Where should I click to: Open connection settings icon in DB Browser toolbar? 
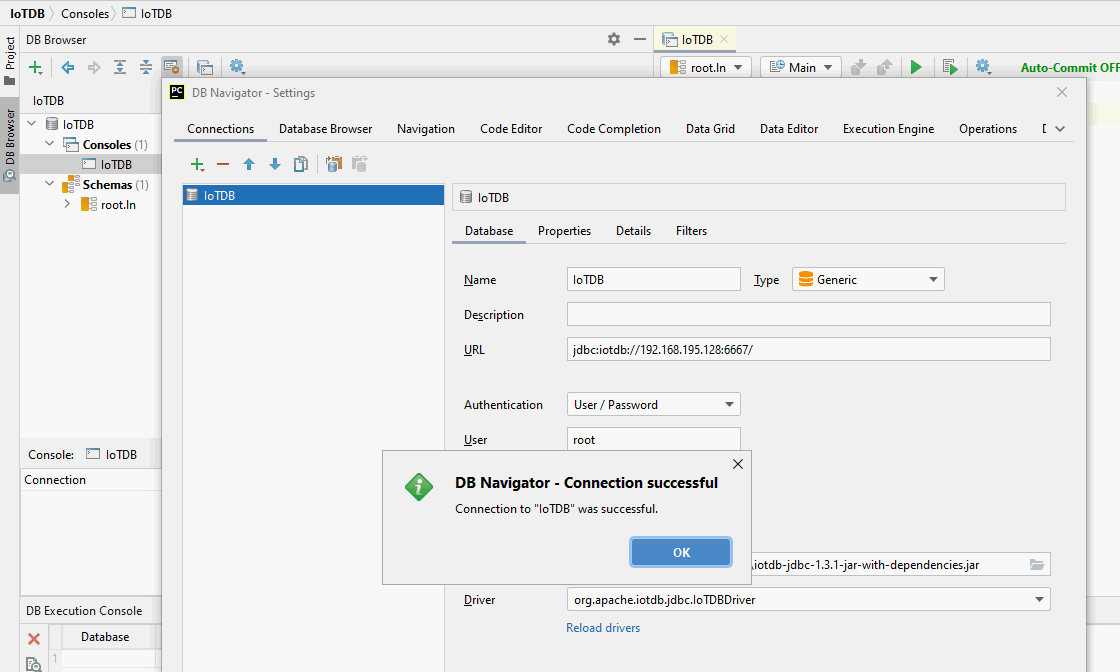point(171,67)
